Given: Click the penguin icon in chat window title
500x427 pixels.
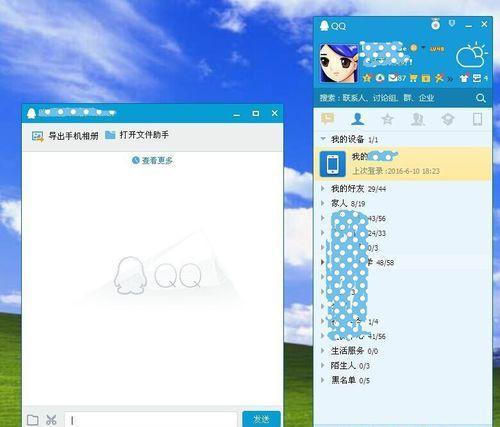Looking at the screenshot, I should pyautogui.click(x=31, y=113).
